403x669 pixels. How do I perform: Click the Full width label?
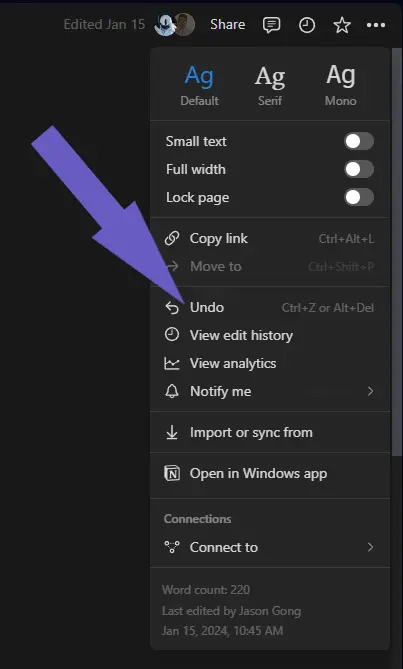coord(196,169)
